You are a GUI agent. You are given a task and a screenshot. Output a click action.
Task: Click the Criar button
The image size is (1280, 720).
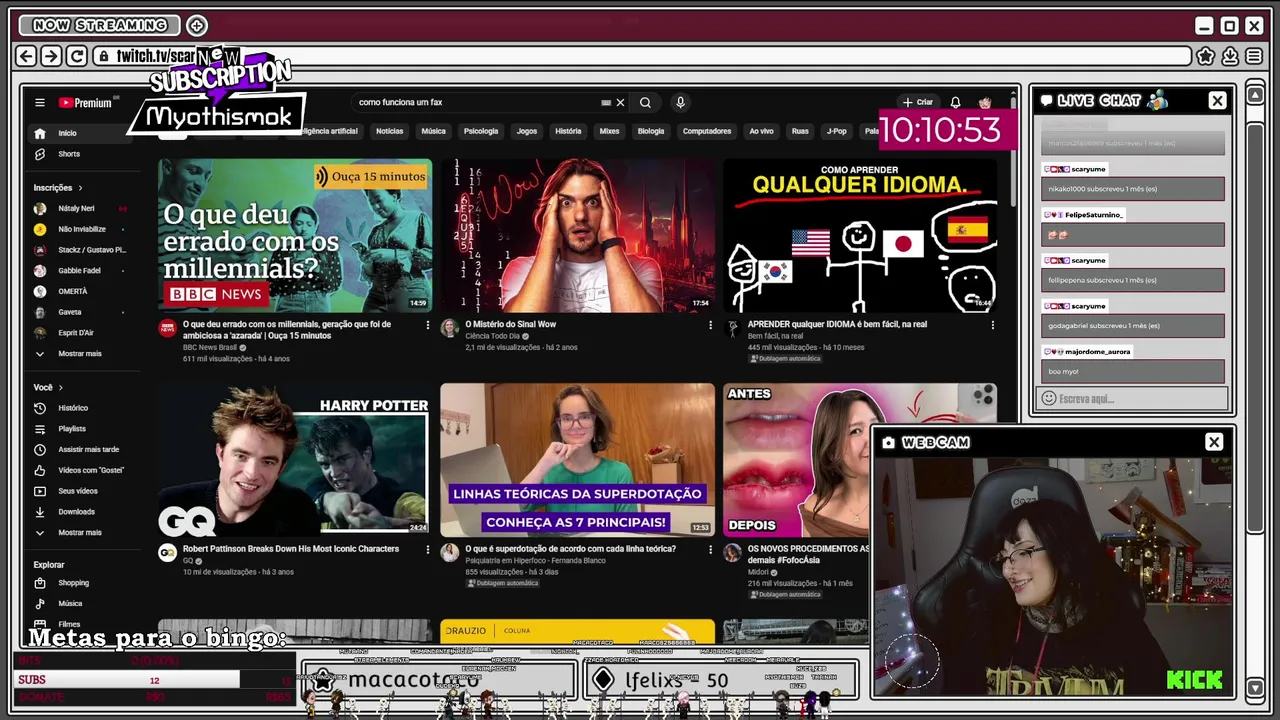[918, 102]
